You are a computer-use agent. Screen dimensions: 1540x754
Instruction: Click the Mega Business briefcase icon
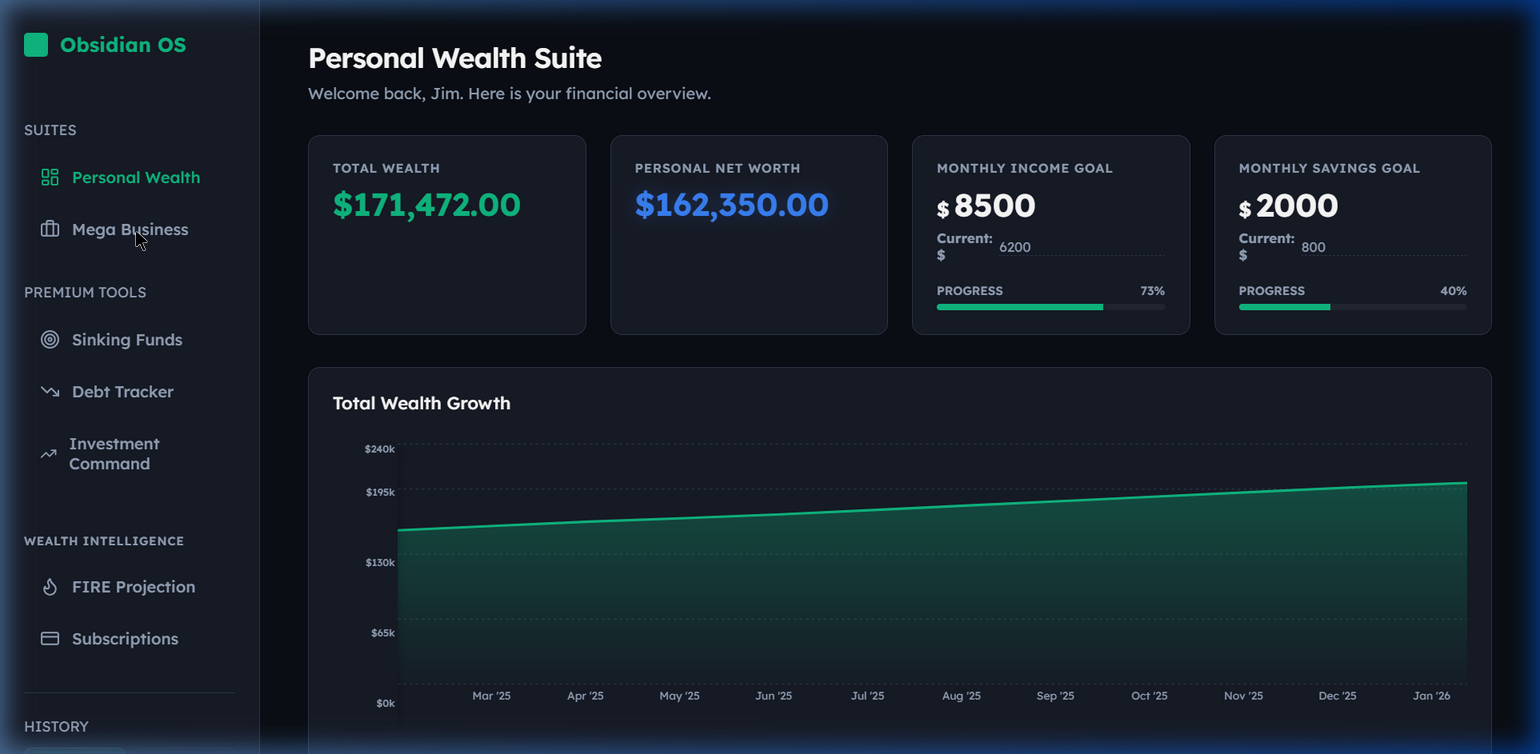[x=50, y=229]
